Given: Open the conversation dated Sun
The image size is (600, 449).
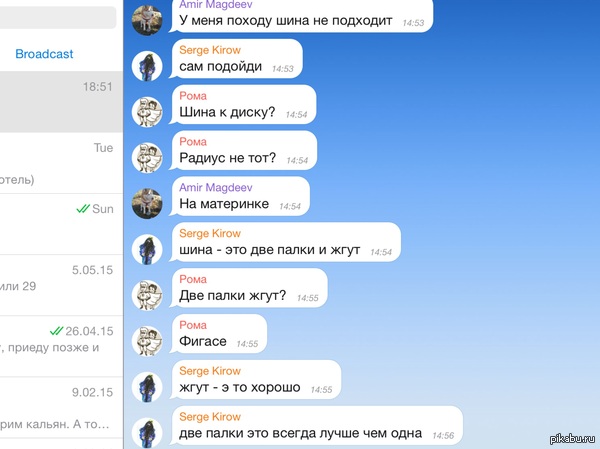Looking at the screenshot, I should pos(61,224).
